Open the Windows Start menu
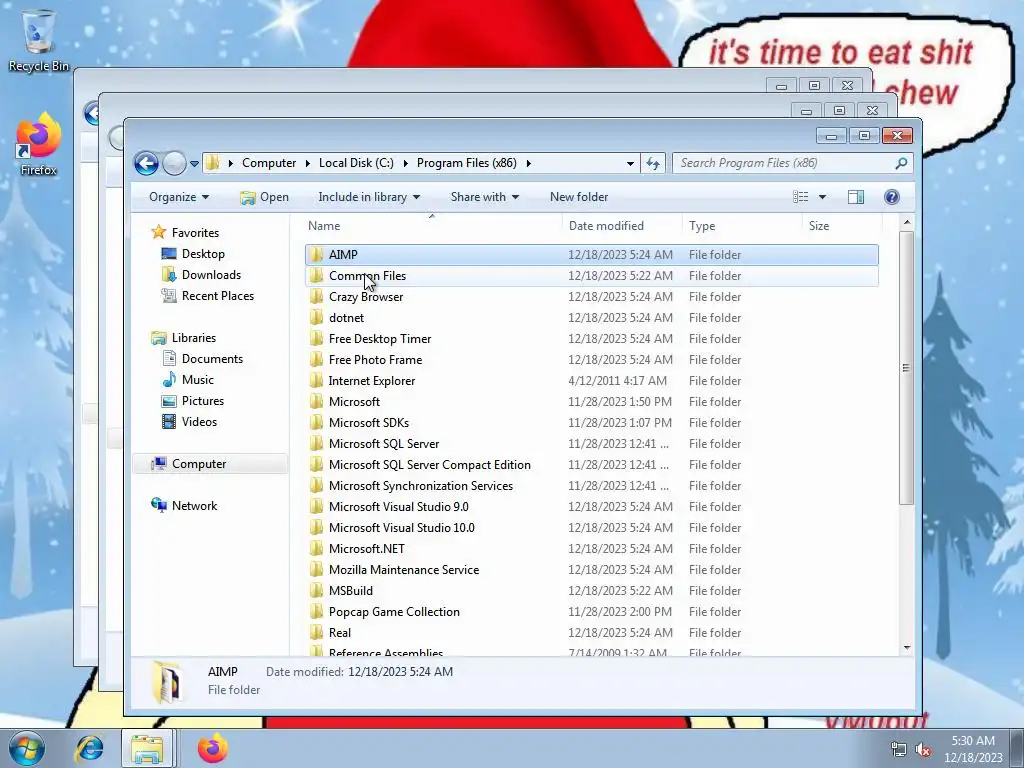 tap(26, 748)
